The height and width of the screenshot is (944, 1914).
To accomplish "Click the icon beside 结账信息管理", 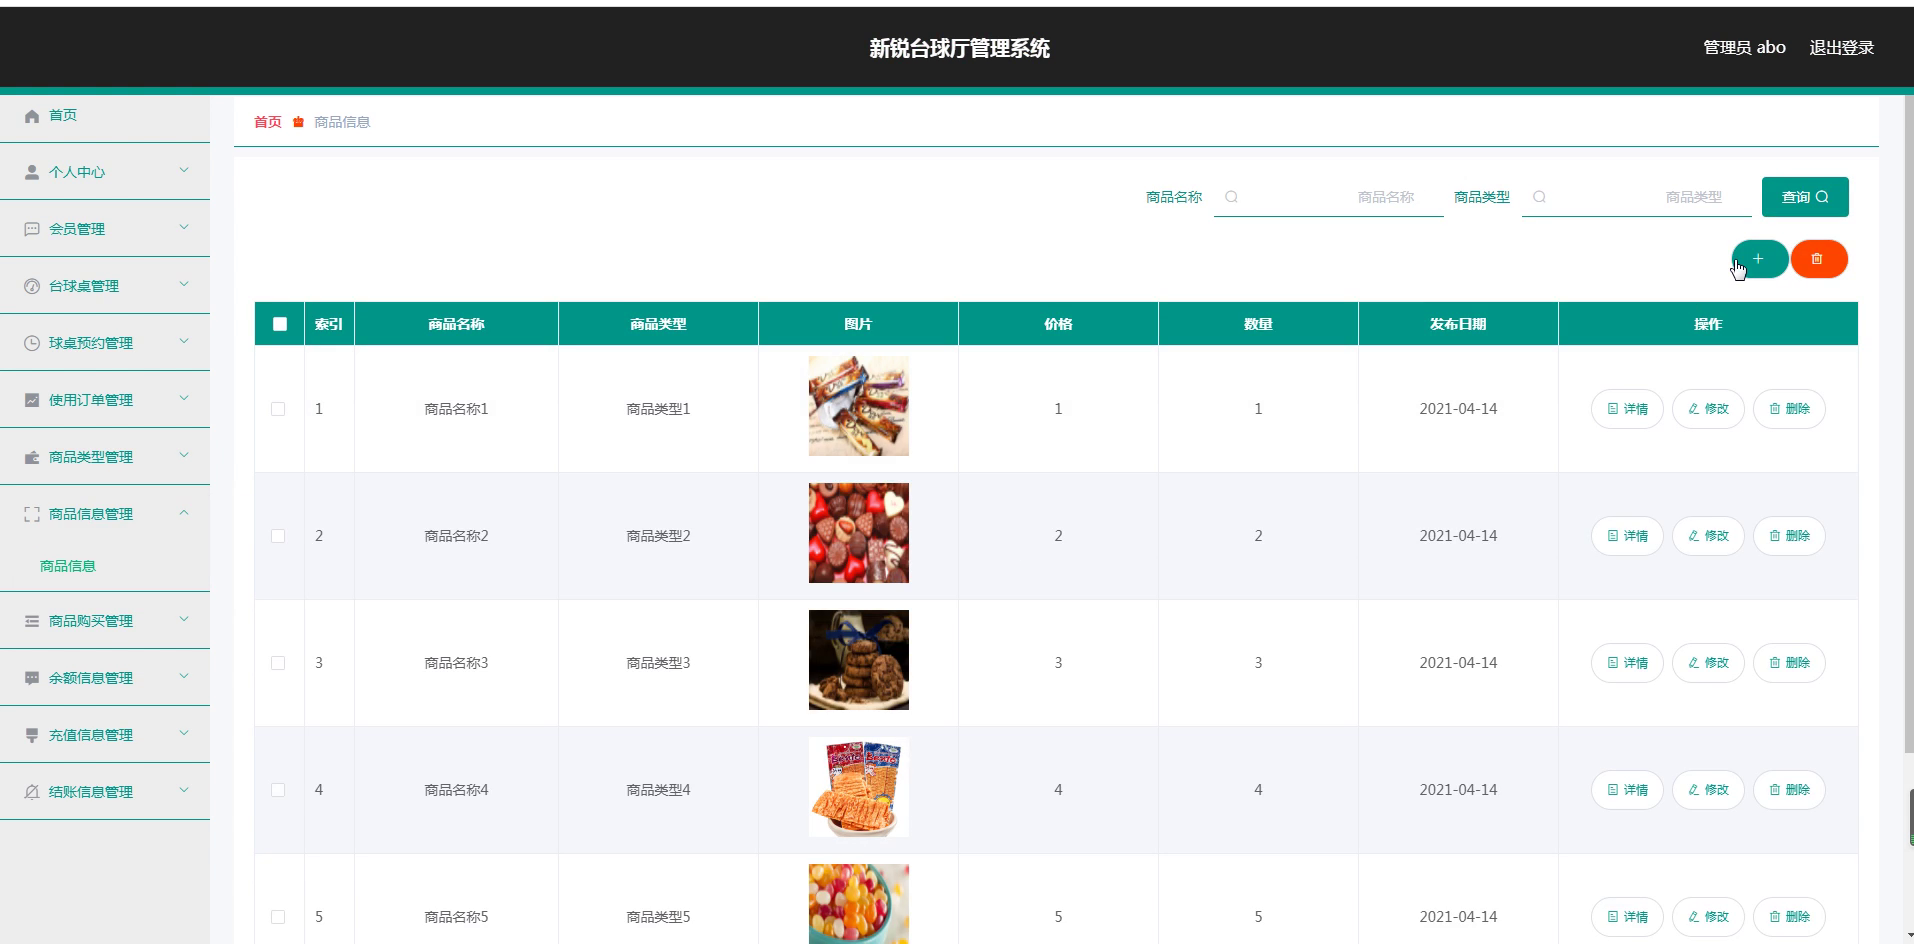I will tap(32, 792).
